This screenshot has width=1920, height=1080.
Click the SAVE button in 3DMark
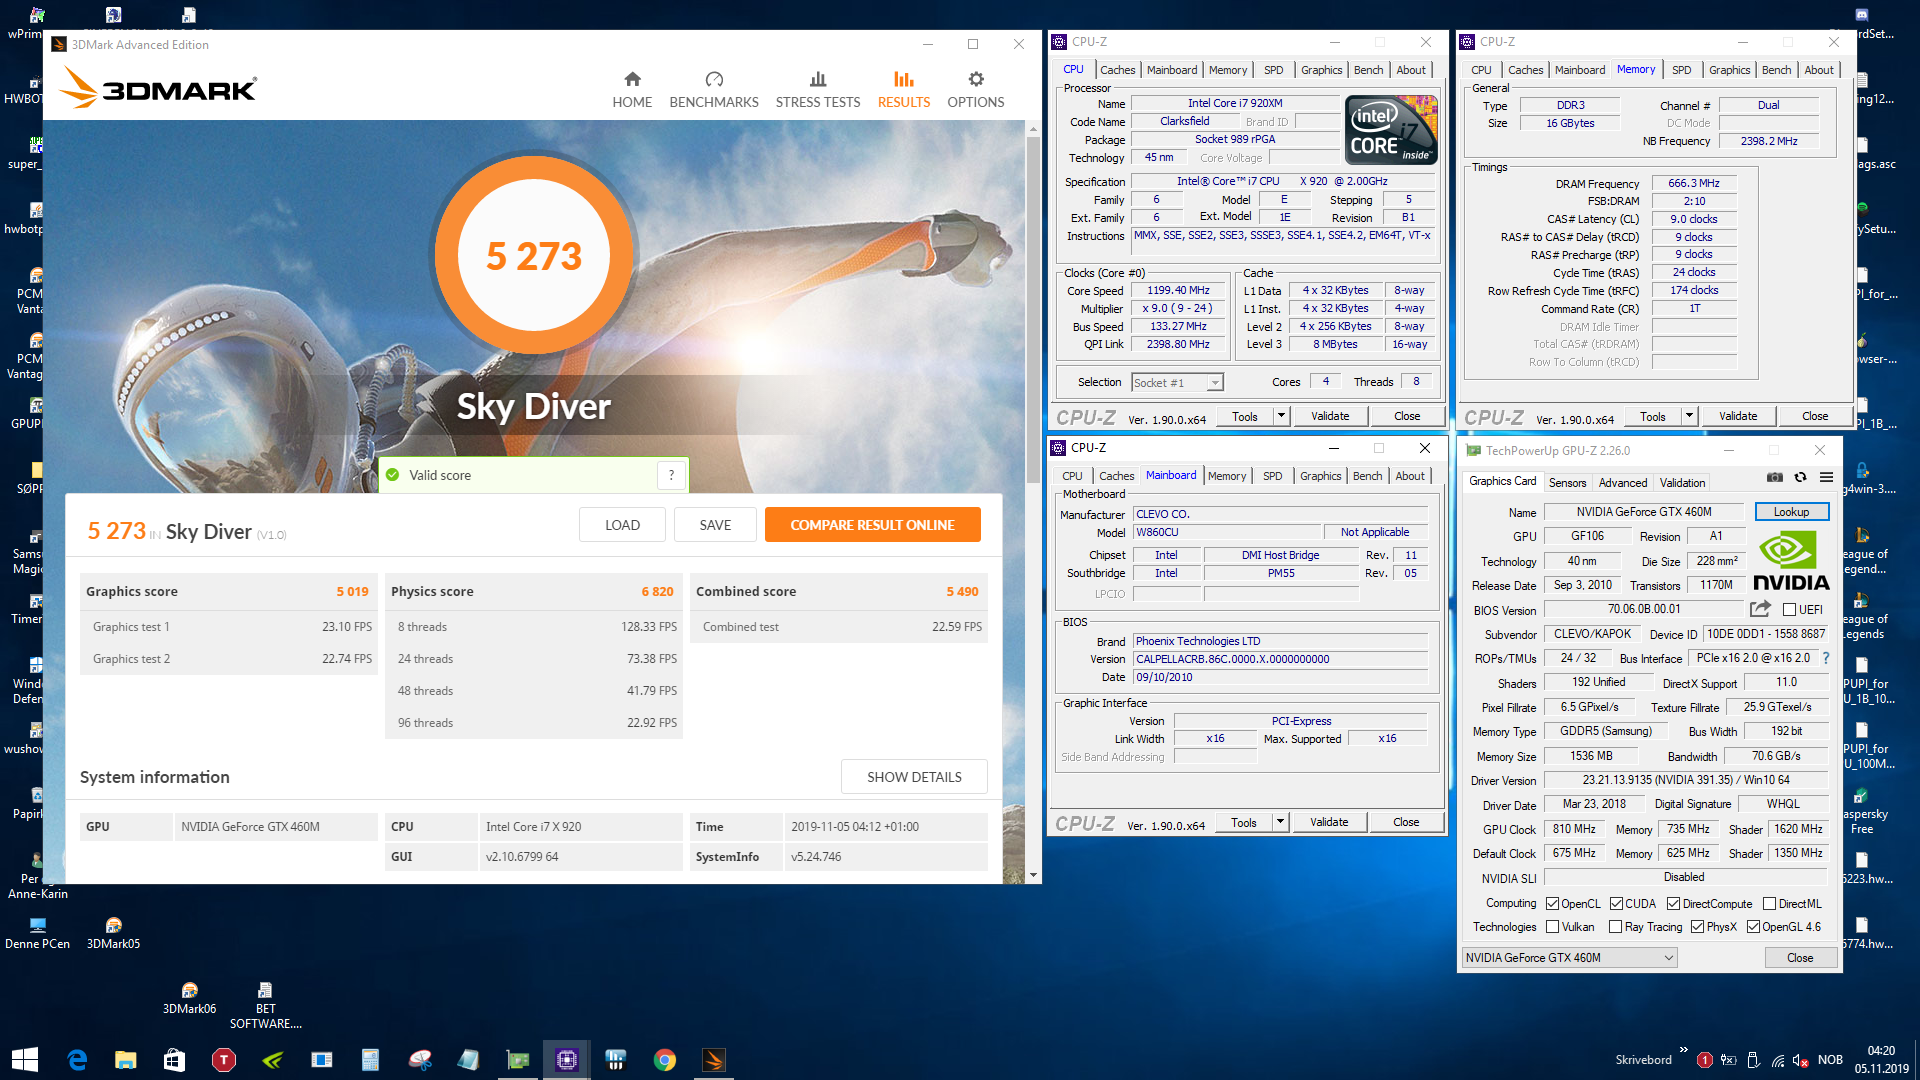point(715,525)
